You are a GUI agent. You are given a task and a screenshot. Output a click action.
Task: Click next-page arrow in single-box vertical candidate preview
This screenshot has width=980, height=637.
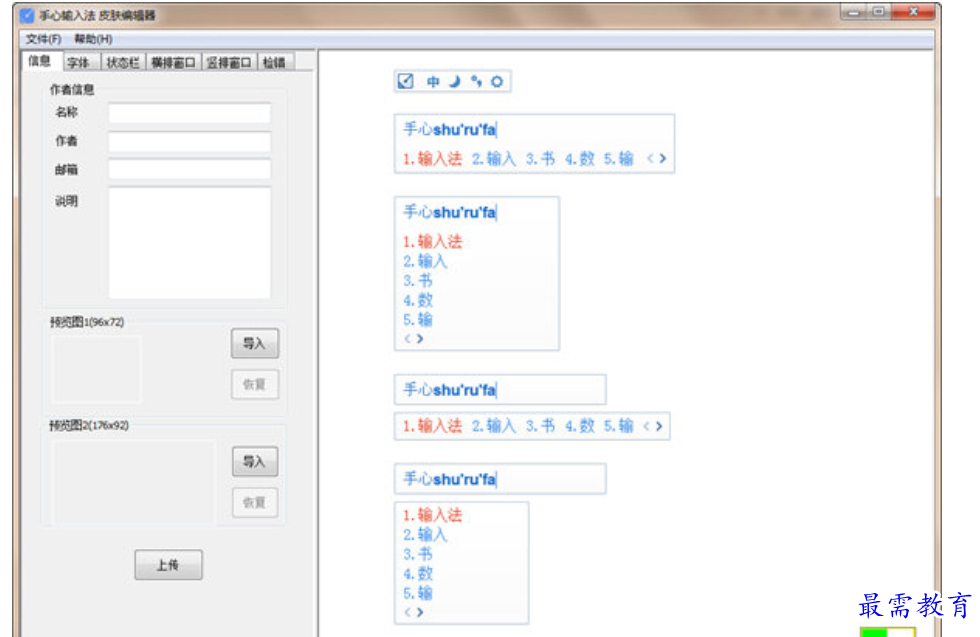pos(420,338)
